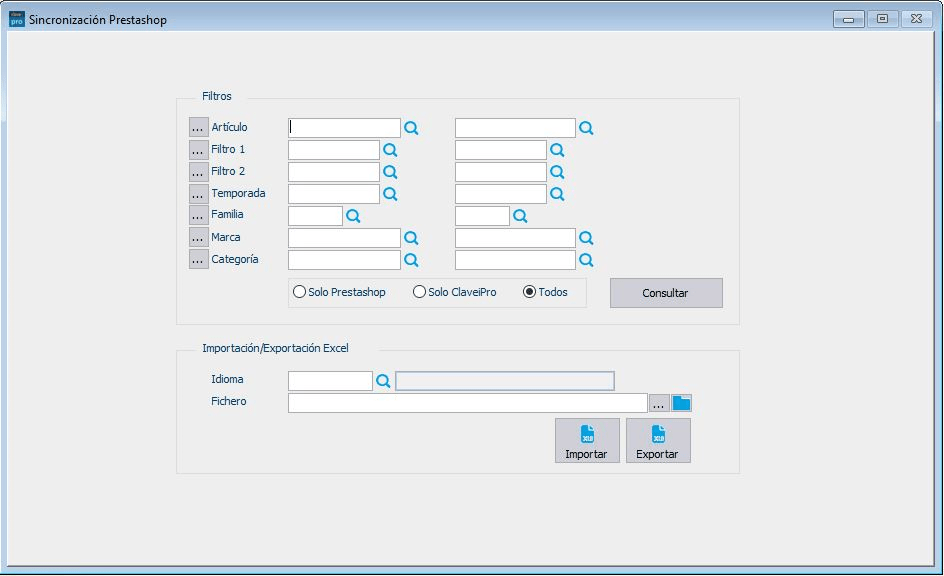Click the Consultar button
The image size is (944, 576).
point(666,293)
